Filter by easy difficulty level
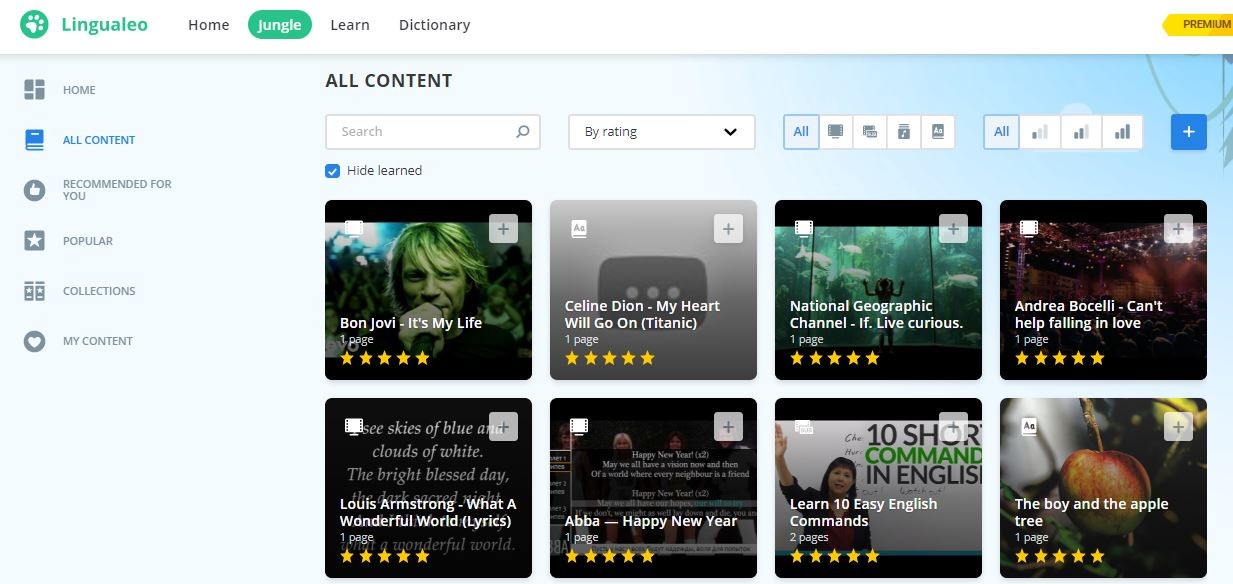The width and height of the screenshot is (1233, 584). click(x=1040, y=131)
